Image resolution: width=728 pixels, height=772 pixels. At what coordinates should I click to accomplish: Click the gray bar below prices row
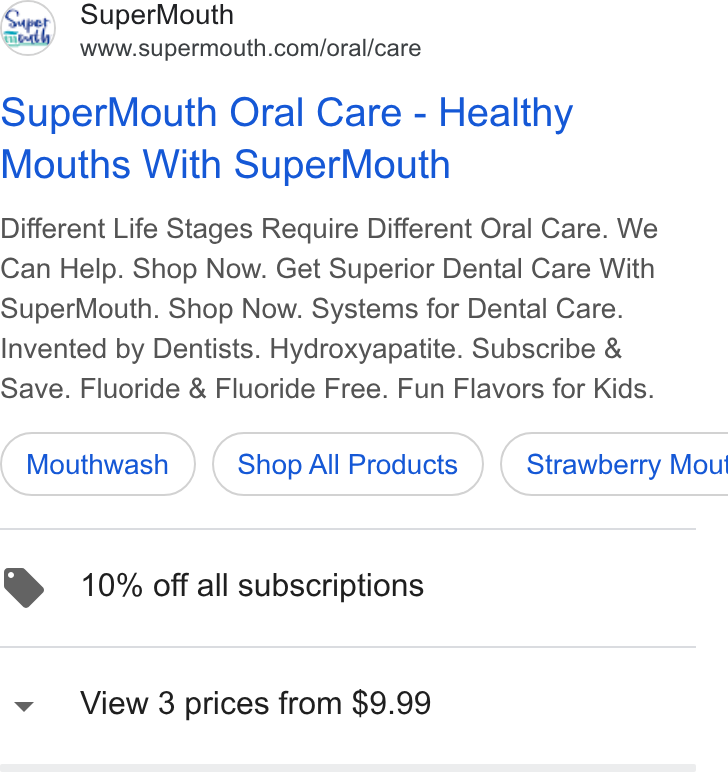point(348,768)
